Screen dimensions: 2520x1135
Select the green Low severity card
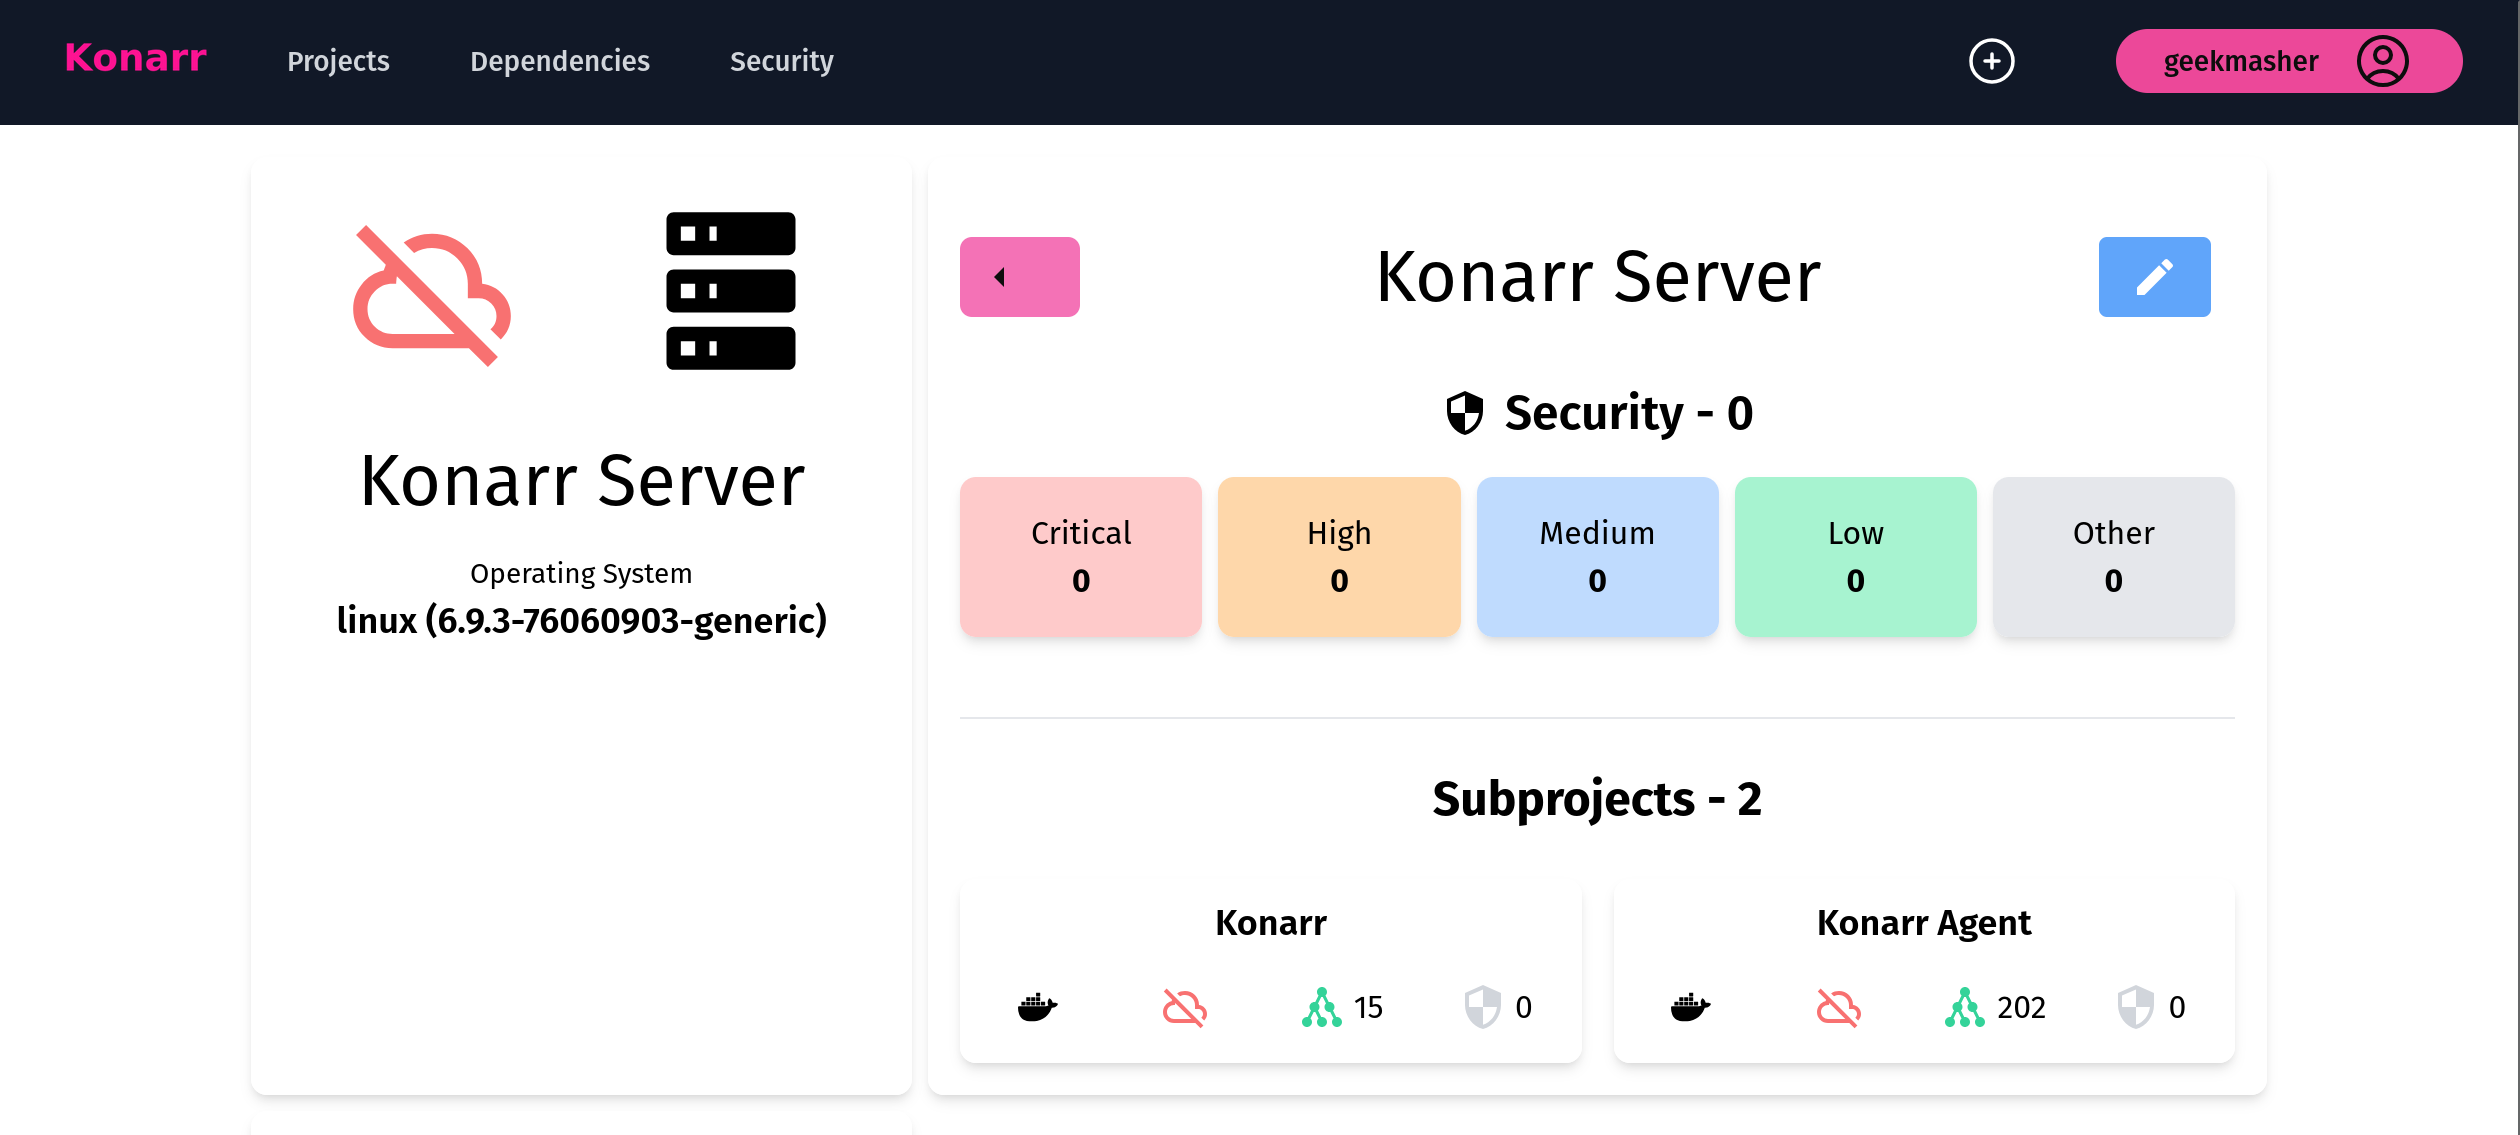coord(1855,556)
